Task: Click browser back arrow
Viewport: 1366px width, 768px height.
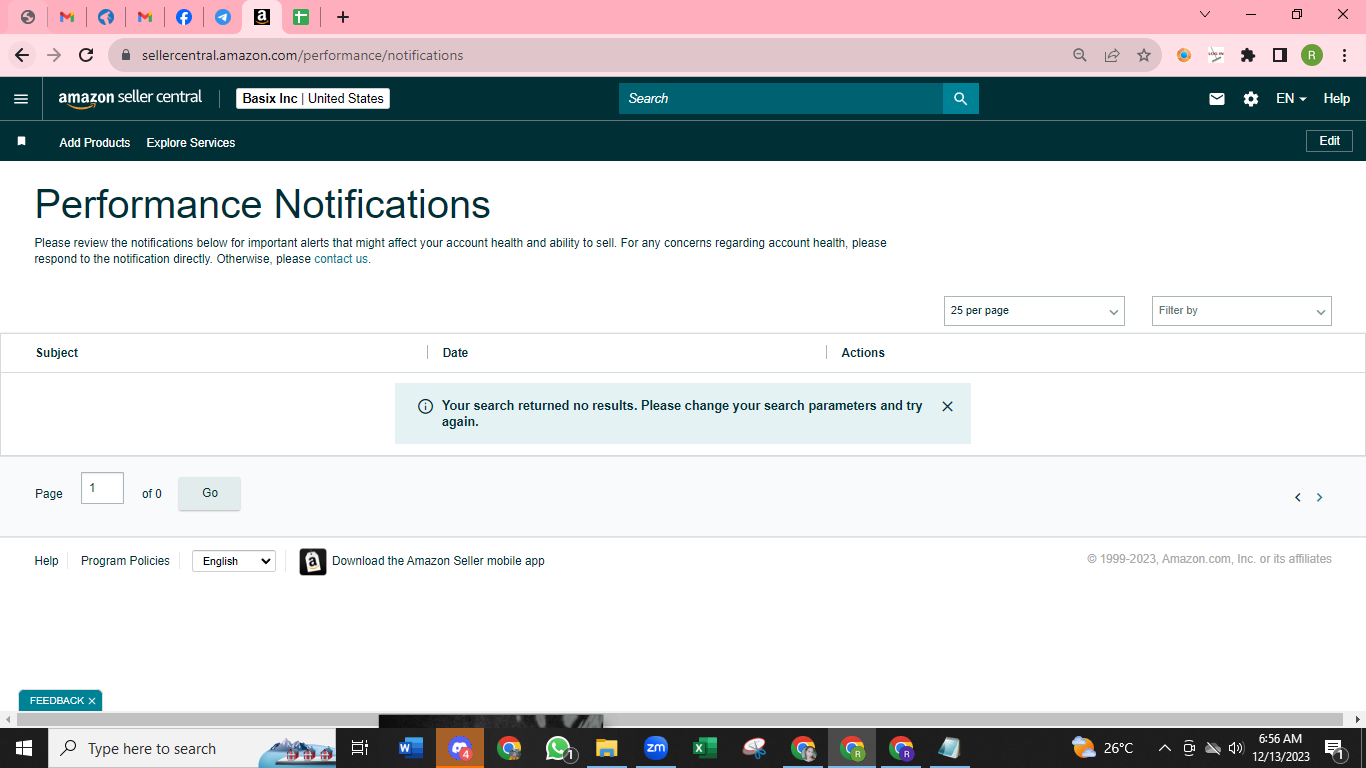Action: (x=22, y=55)
